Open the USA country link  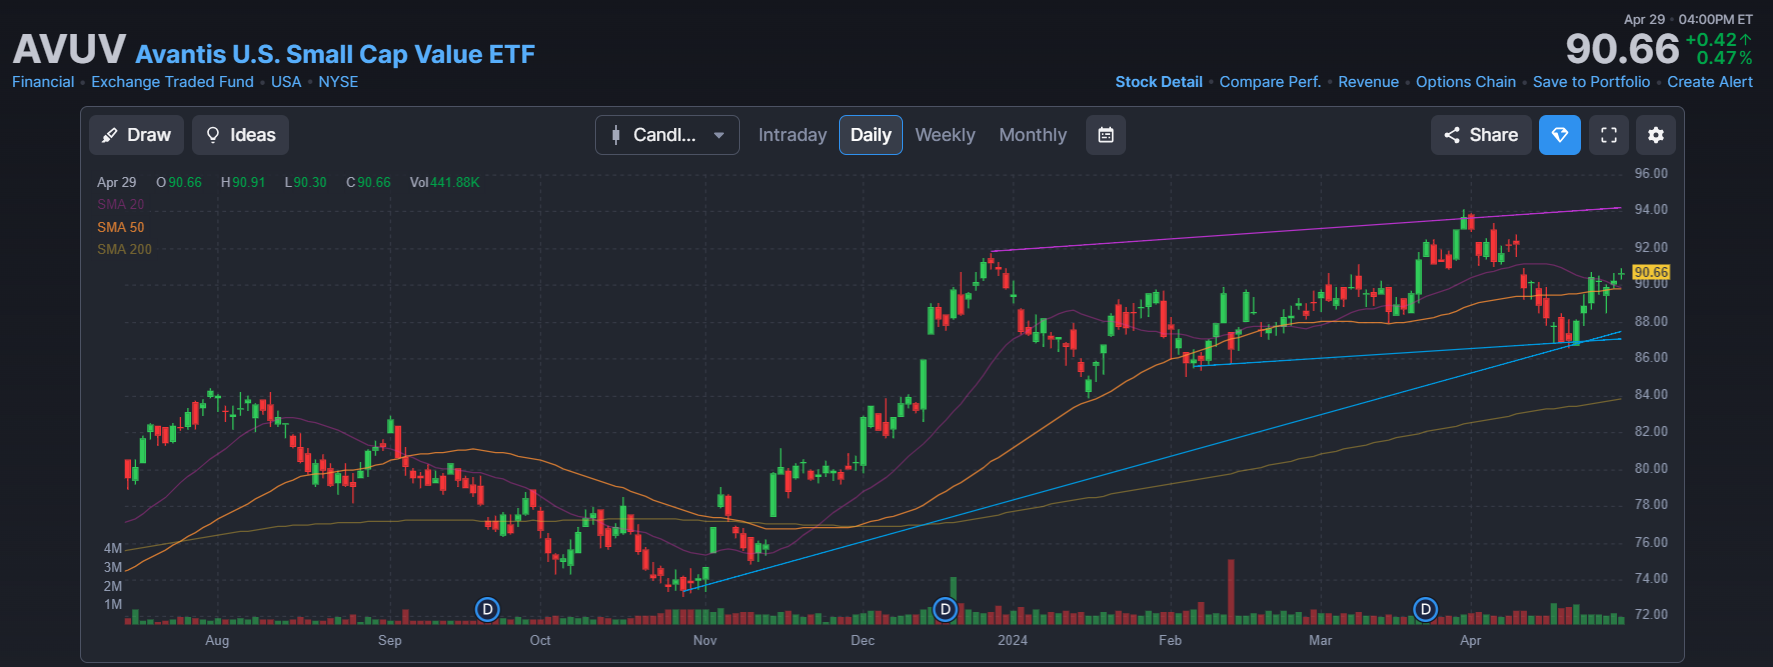click(286, 82)
